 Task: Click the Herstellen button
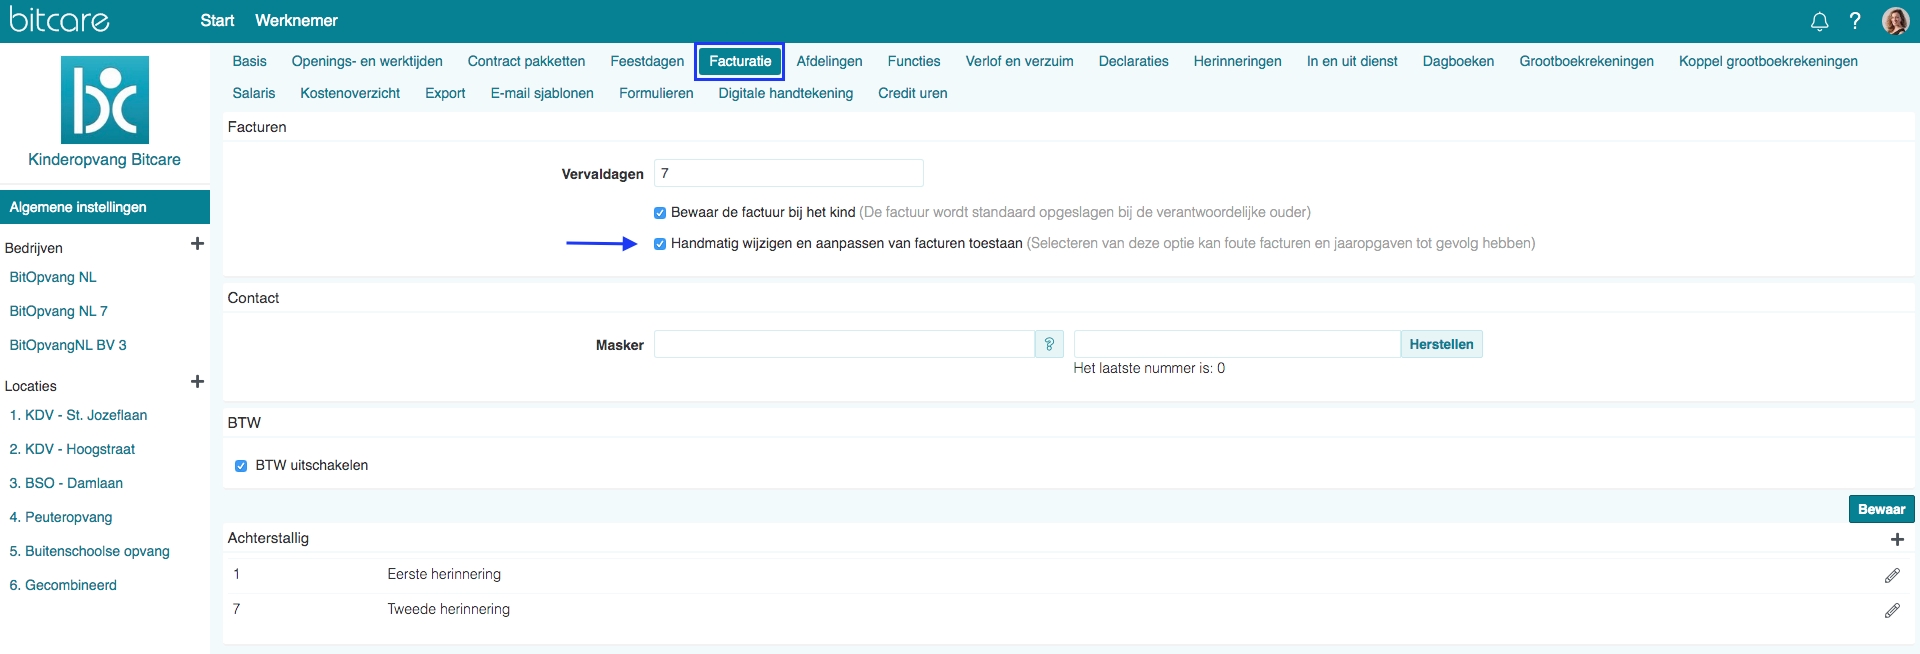tap(1441, 344)
